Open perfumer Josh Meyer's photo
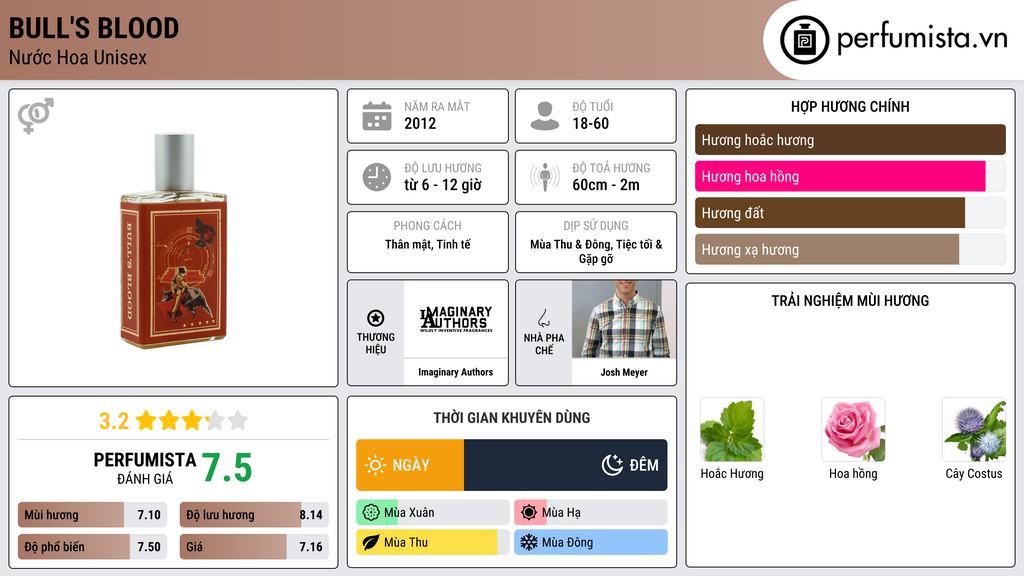 tap(624, 319)
